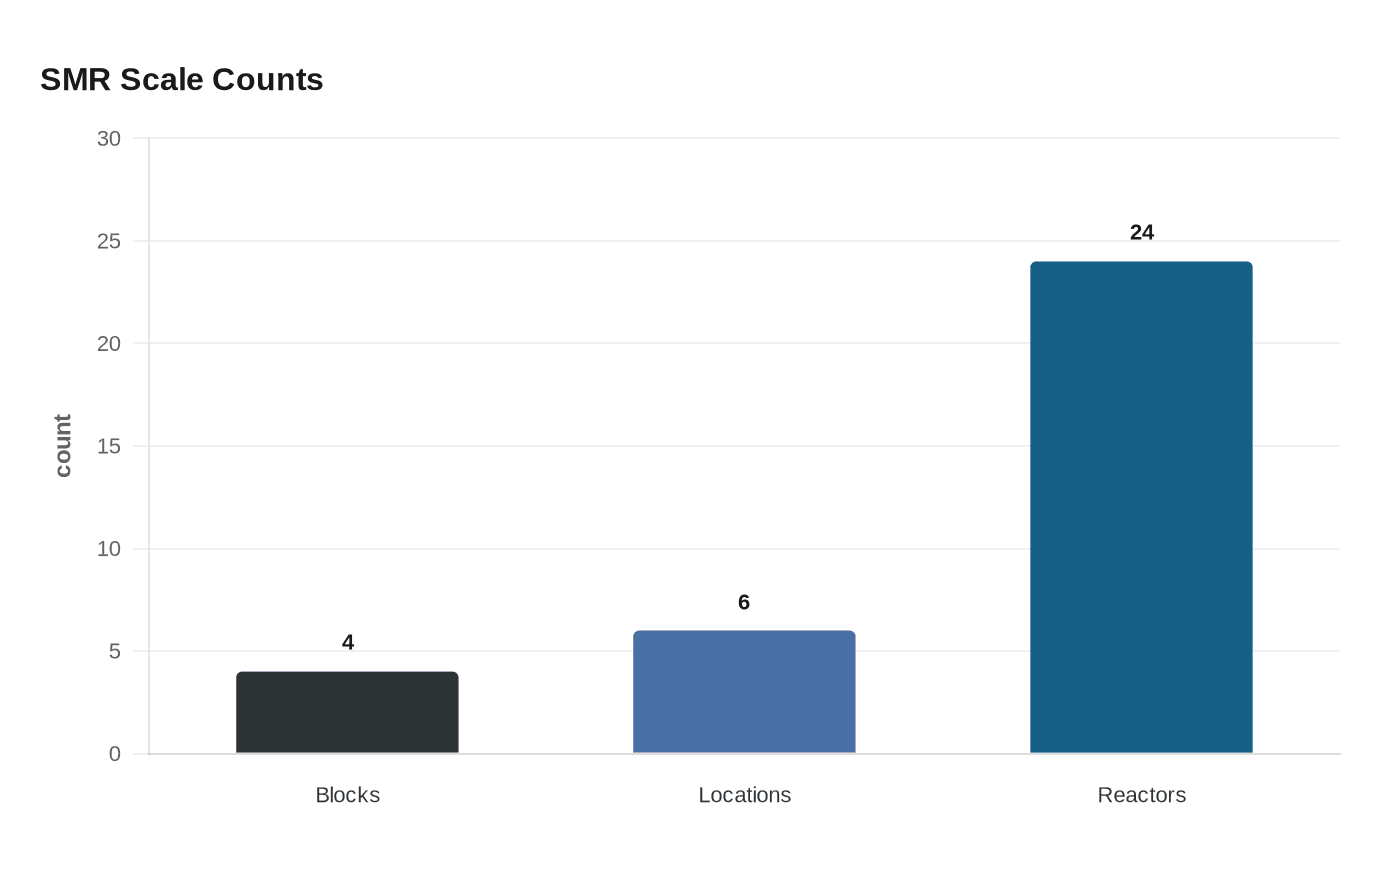The height and width of the screenshot is (880, 1400).
Task: Click the Locations x-axis label
Action: 744,795
